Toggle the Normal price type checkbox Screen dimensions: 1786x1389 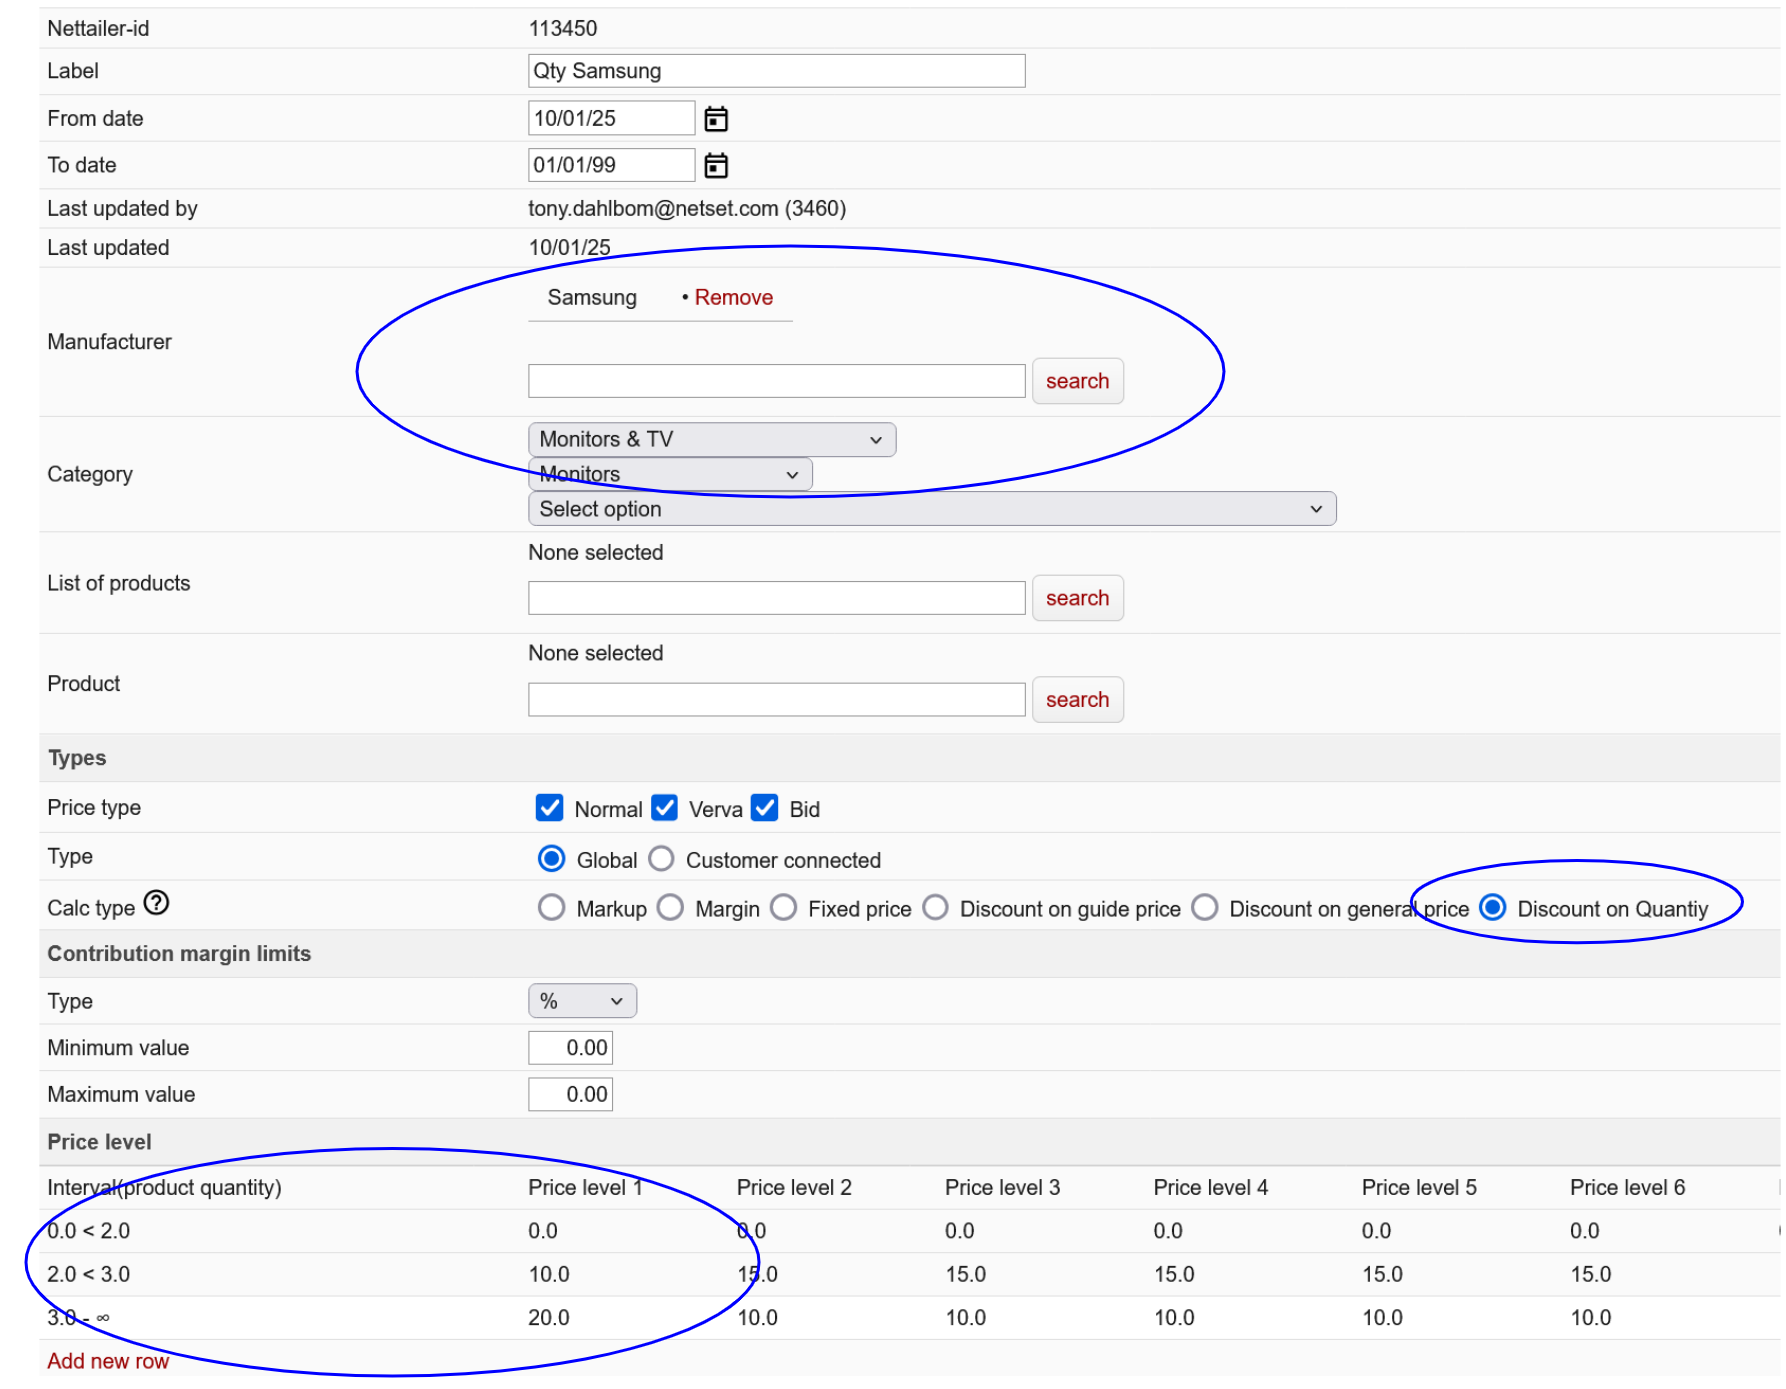pos(549,808)
